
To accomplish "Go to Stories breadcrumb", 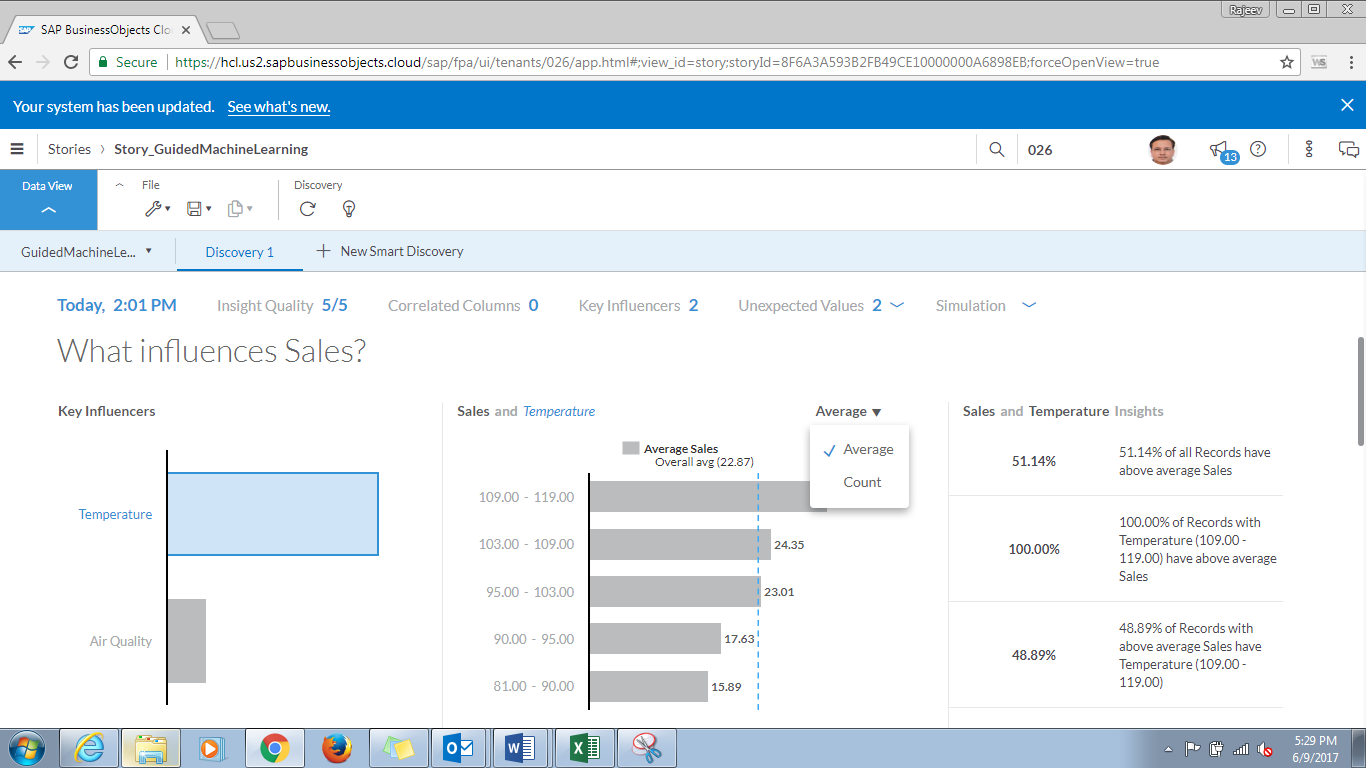I will coord(69,149).
